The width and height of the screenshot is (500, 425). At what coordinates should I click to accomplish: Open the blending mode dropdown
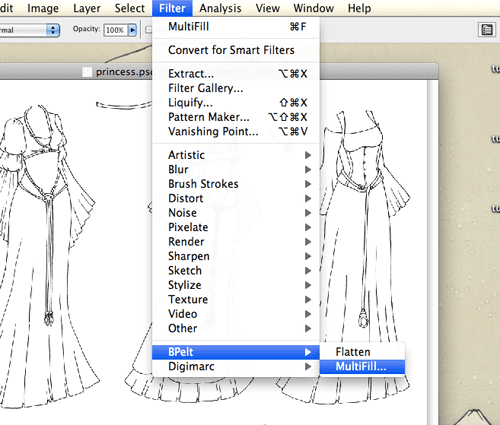tap(29, 30)
